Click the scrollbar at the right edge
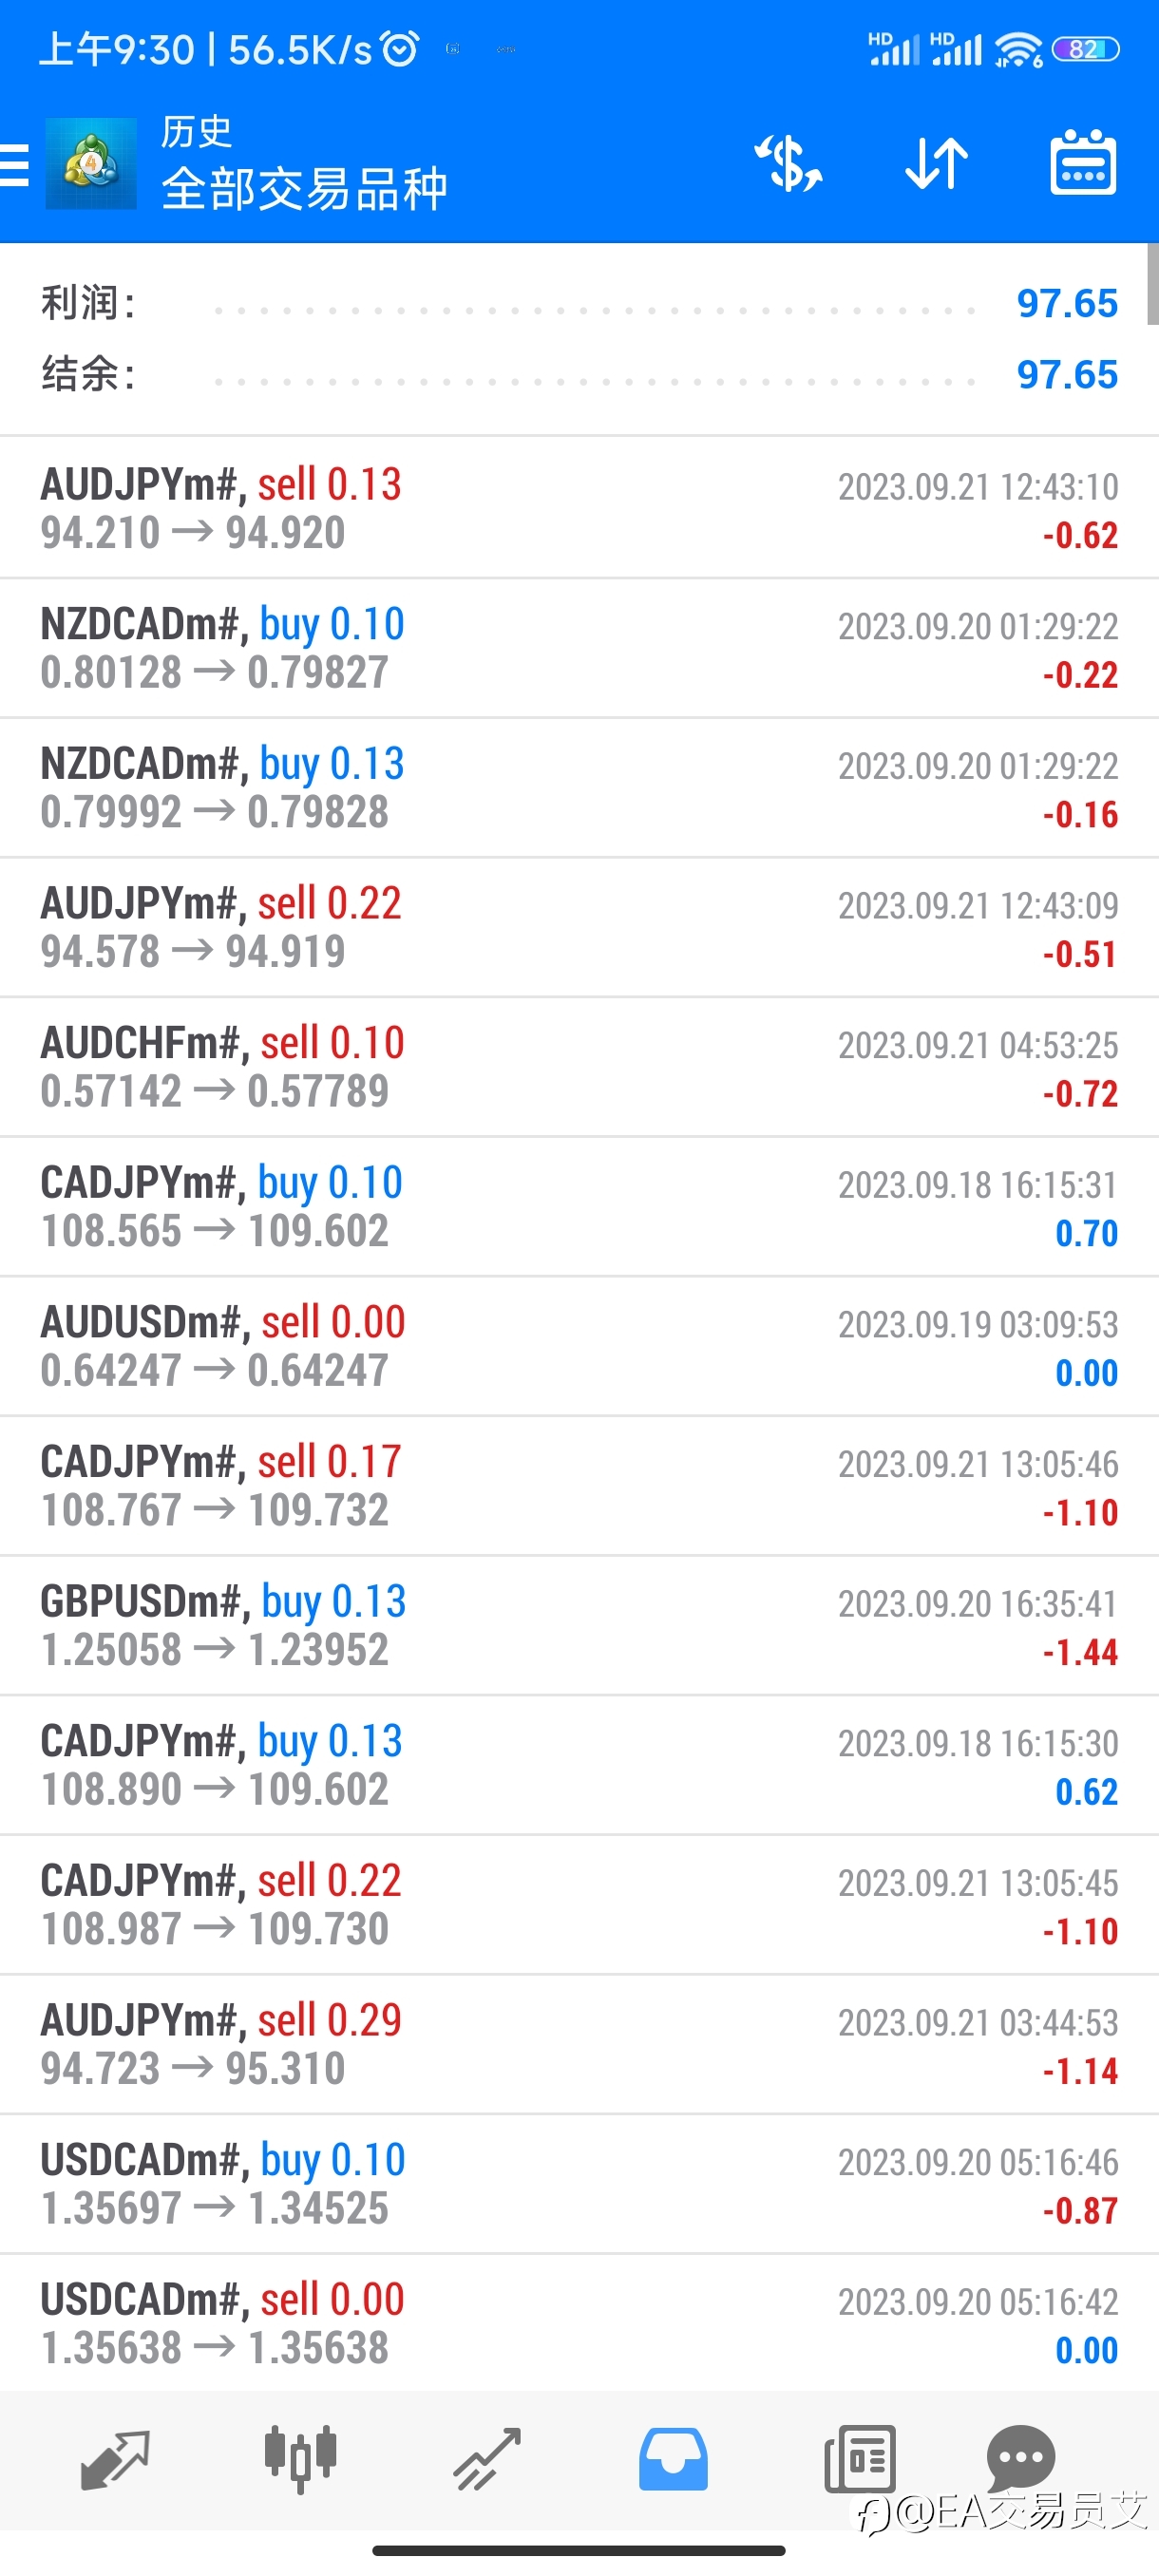The image size is (1159, 2576). tap(1153, 284)
